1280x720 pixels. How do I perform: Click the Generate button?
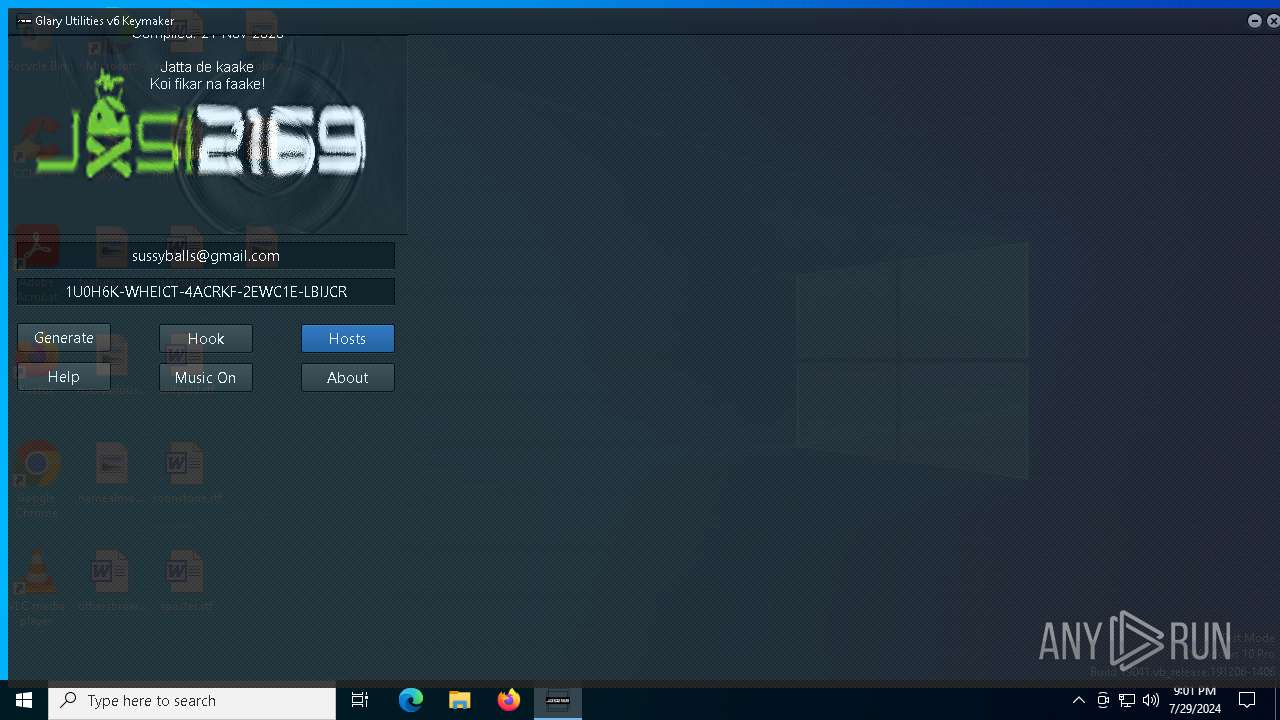[64, 338]
